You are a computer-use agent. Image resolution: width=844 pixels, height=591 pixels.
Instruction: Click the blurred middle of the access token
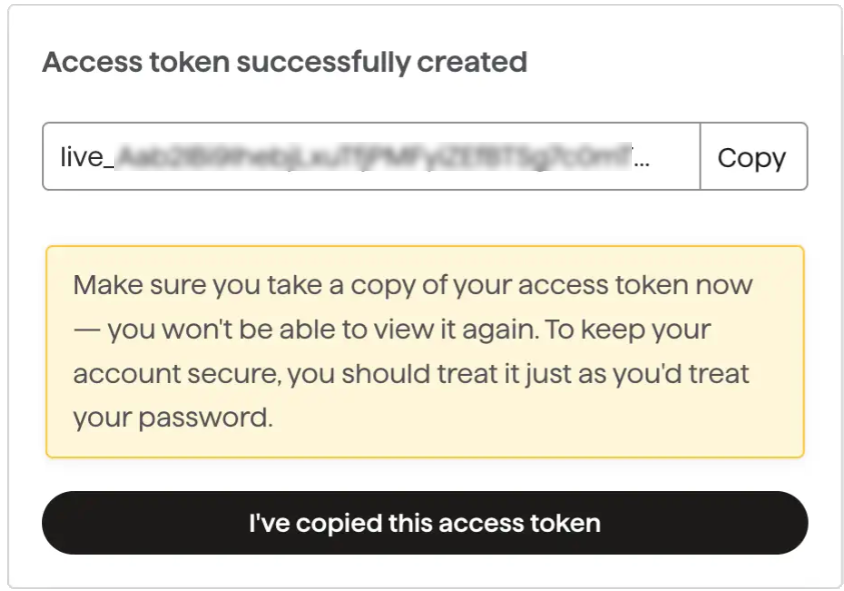[370, 157]
